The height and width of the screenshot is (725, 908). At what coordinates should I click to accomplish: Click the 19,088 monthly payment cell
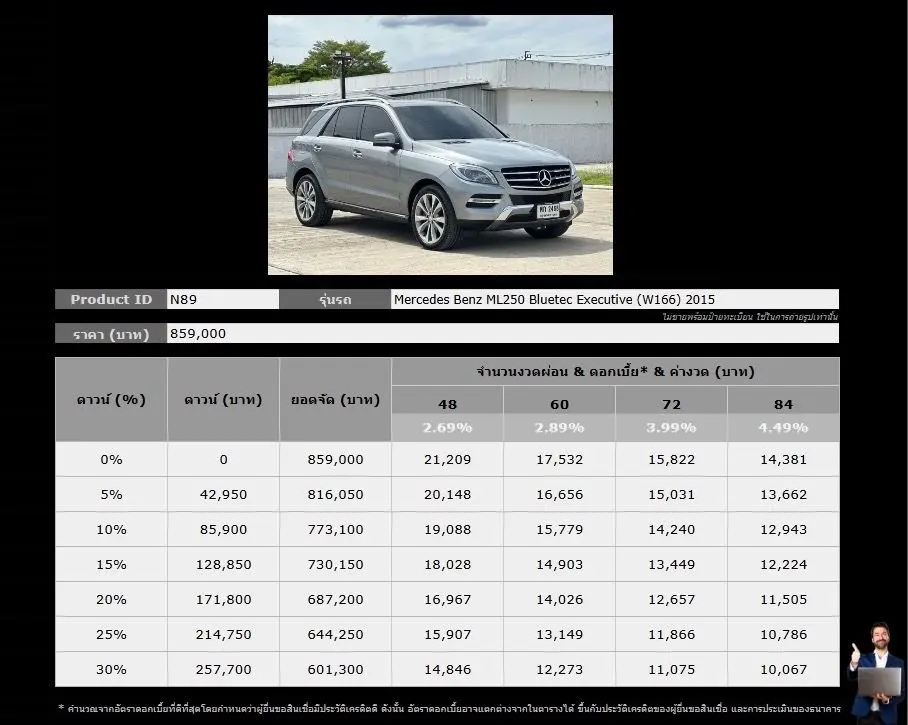(x=447, y=529)
